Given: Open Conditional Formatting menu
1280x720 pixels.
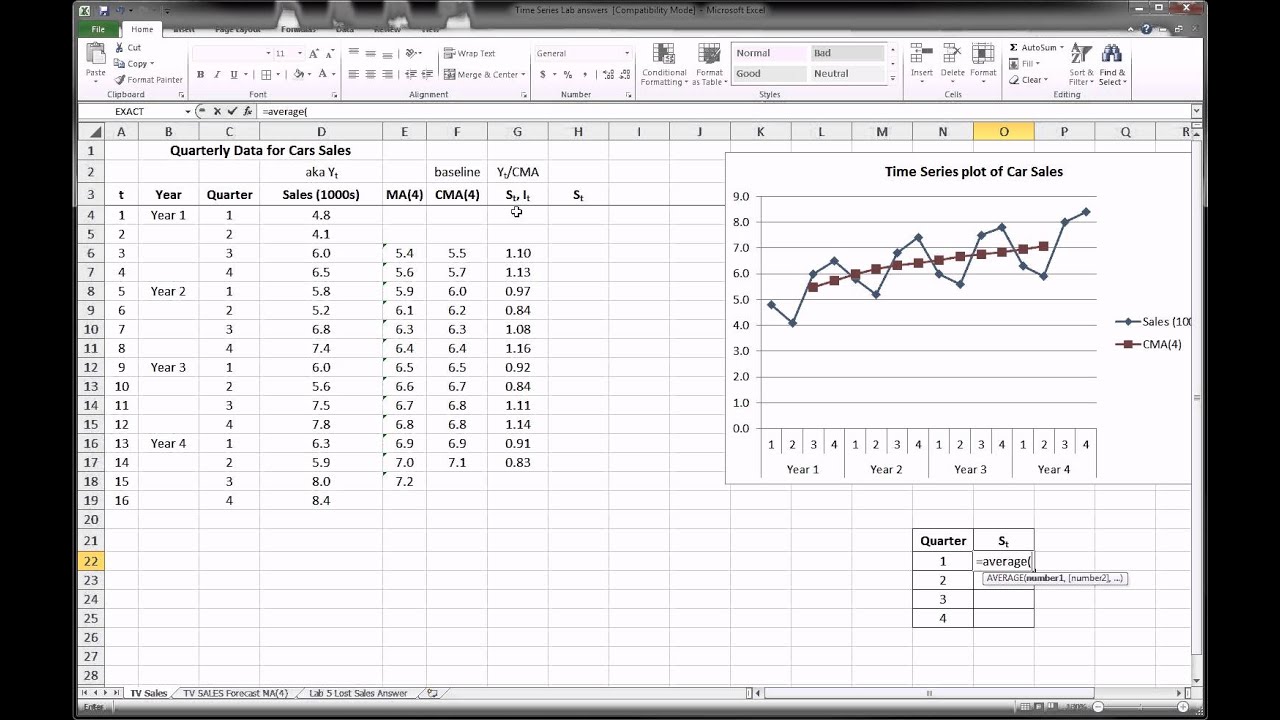Looking at the screenshot, I should [663, 65].
